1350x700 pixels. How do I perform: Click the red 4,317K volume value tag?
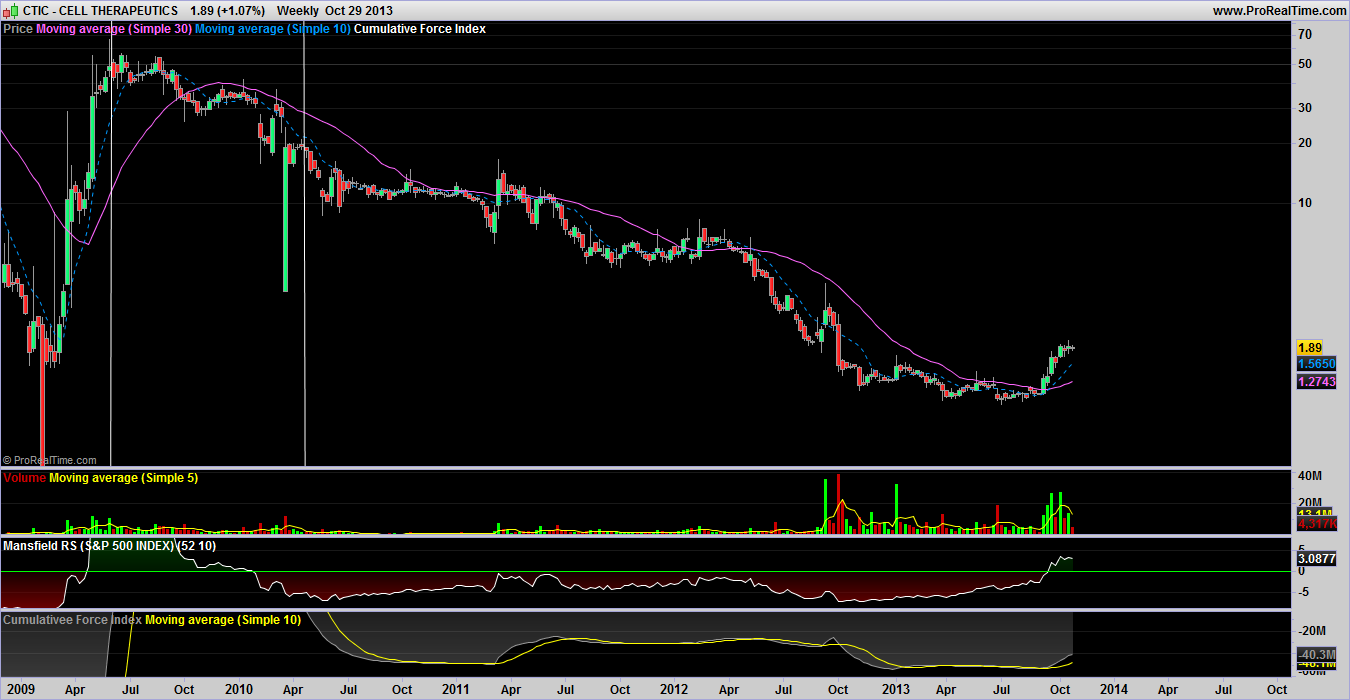pyautogui.click(x=1316, y=524)
